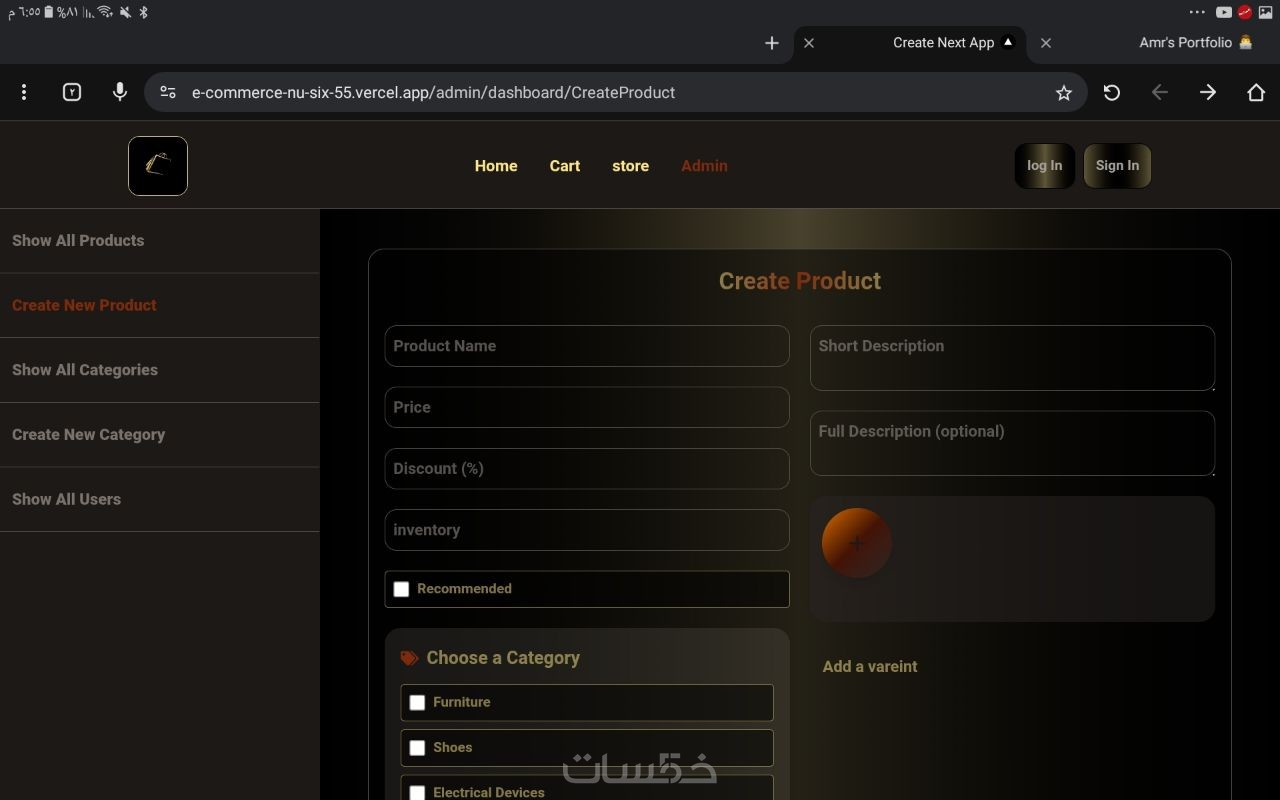Image resolution: width=1280 pixels, height=800 pixels.
Task: Click the log In button
Action: [x=1045, y=166]
